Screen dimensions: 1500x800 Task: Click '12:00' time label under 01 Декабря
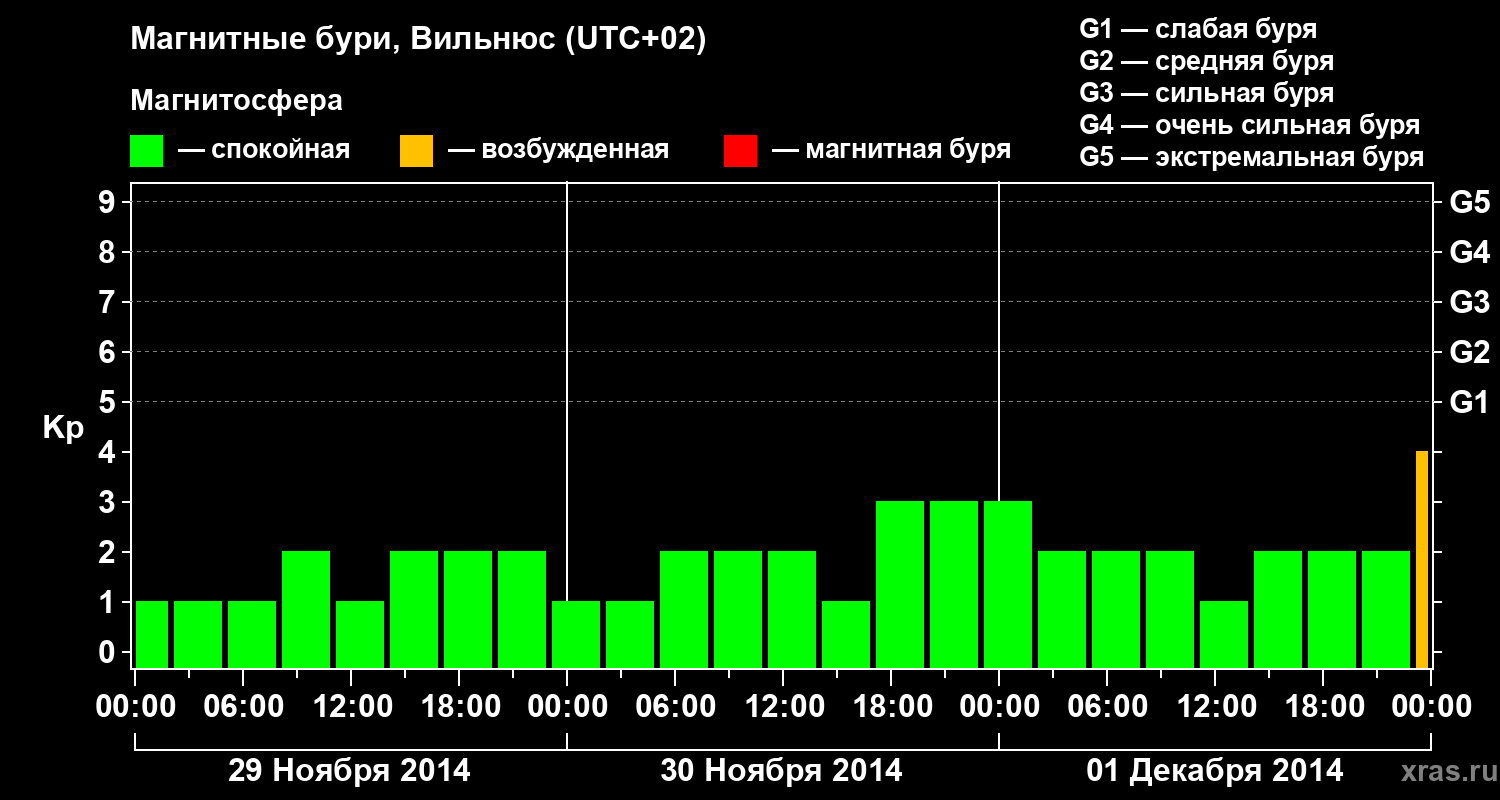pos(1216,707)
